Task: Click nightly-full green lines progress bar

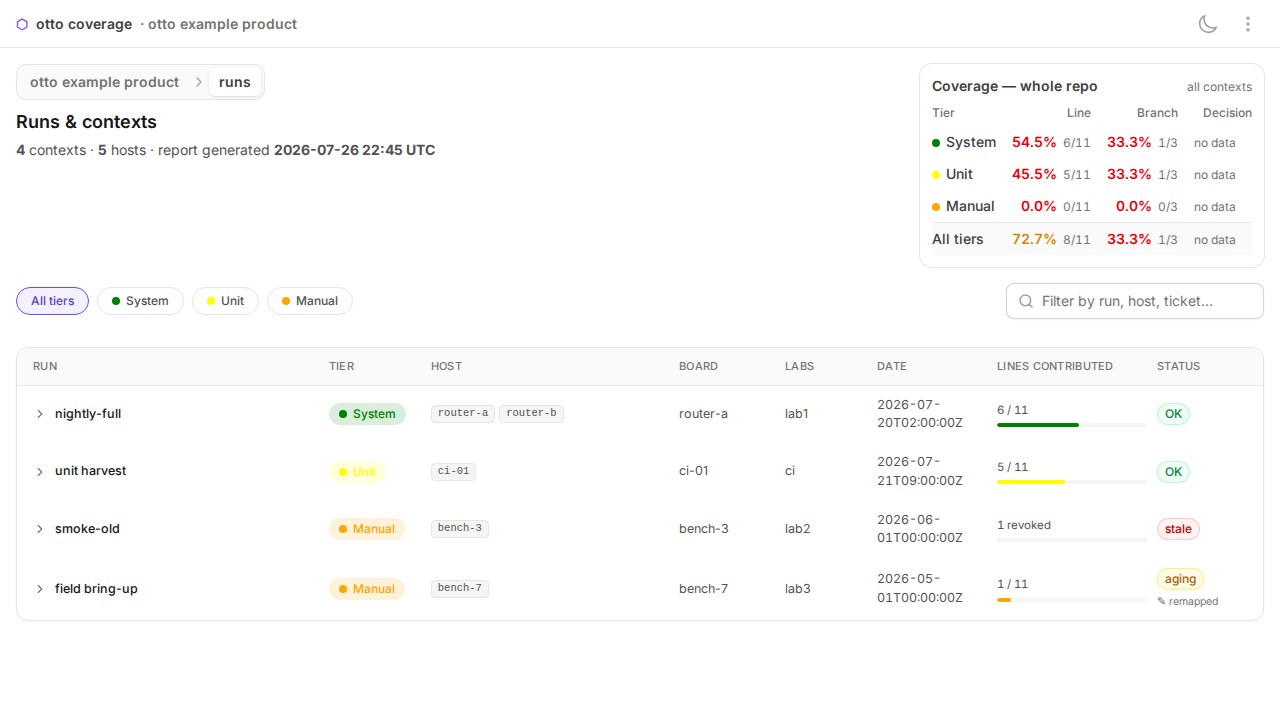Action: click(1072, 425)
